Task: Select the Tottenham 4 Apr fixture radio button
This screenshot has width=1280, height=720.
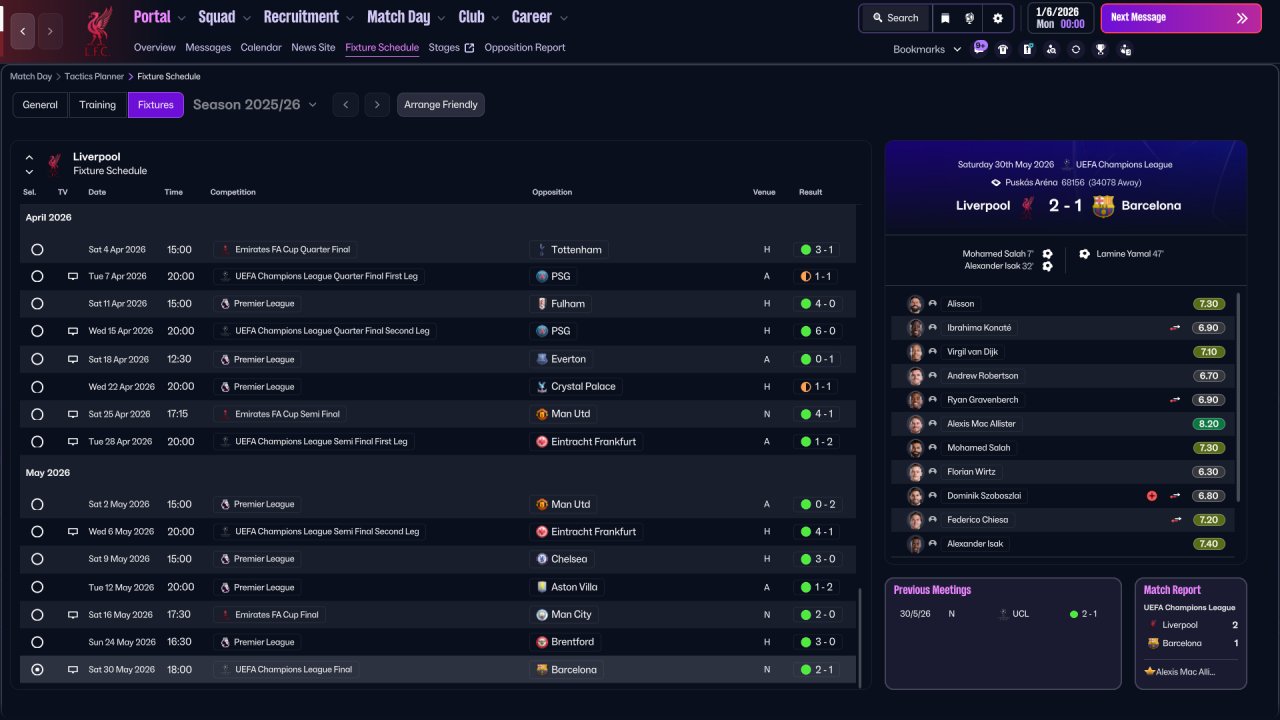Action: tap(37, 249)
